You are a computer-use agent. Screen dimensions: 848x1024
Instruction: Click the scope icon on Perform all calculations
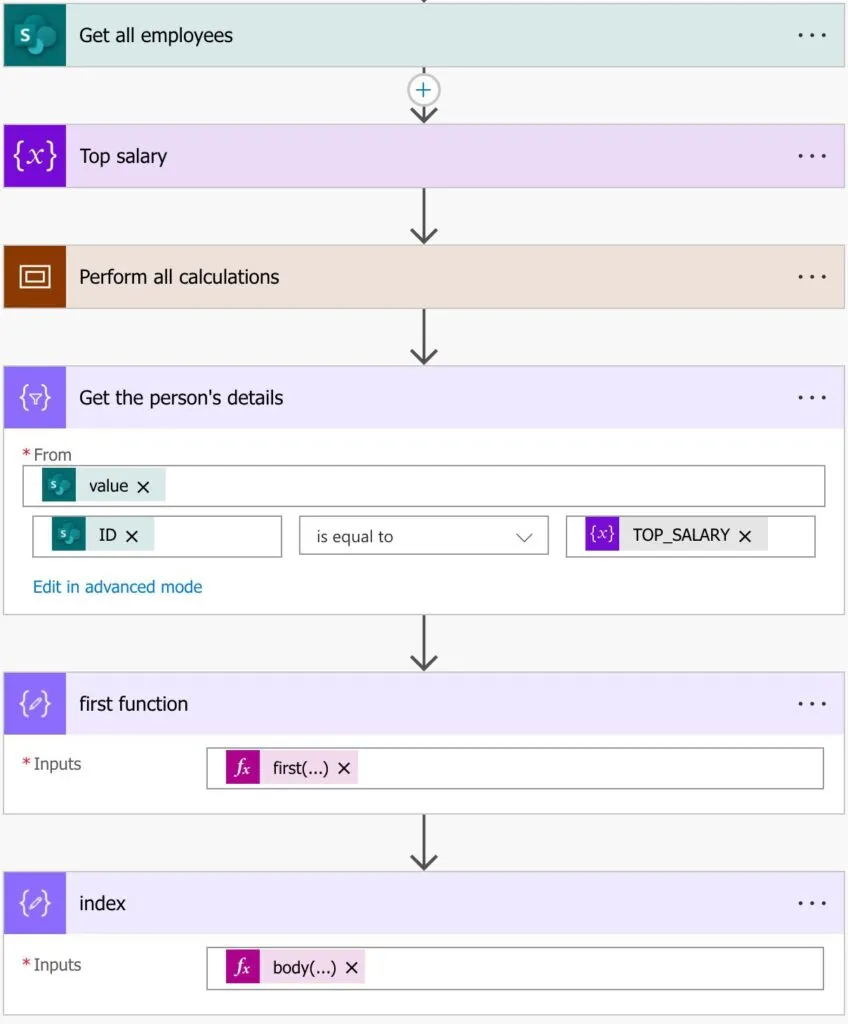pos(35,277)
